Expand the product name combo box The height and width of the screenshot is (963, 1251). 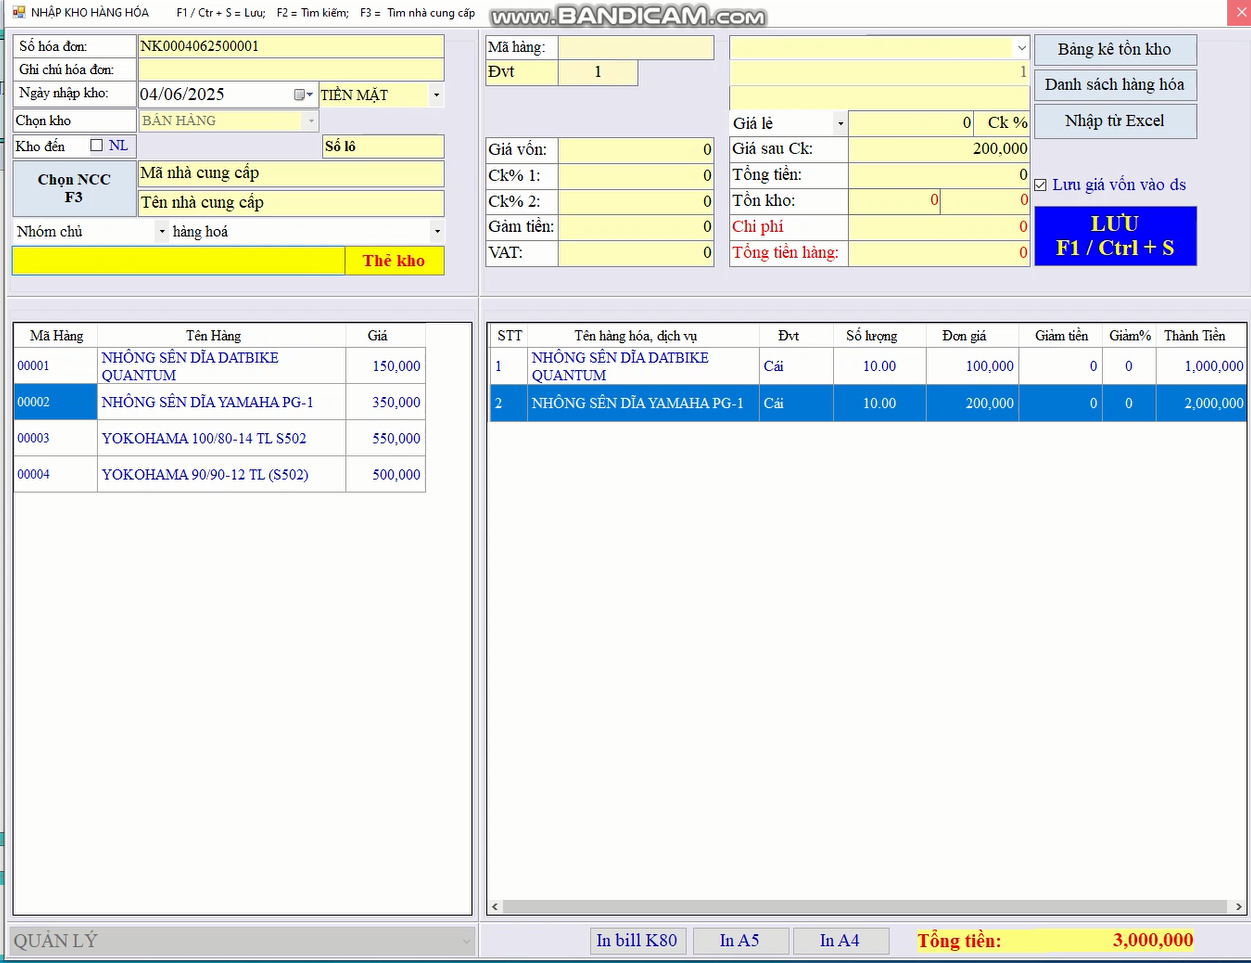point(1020,48)
